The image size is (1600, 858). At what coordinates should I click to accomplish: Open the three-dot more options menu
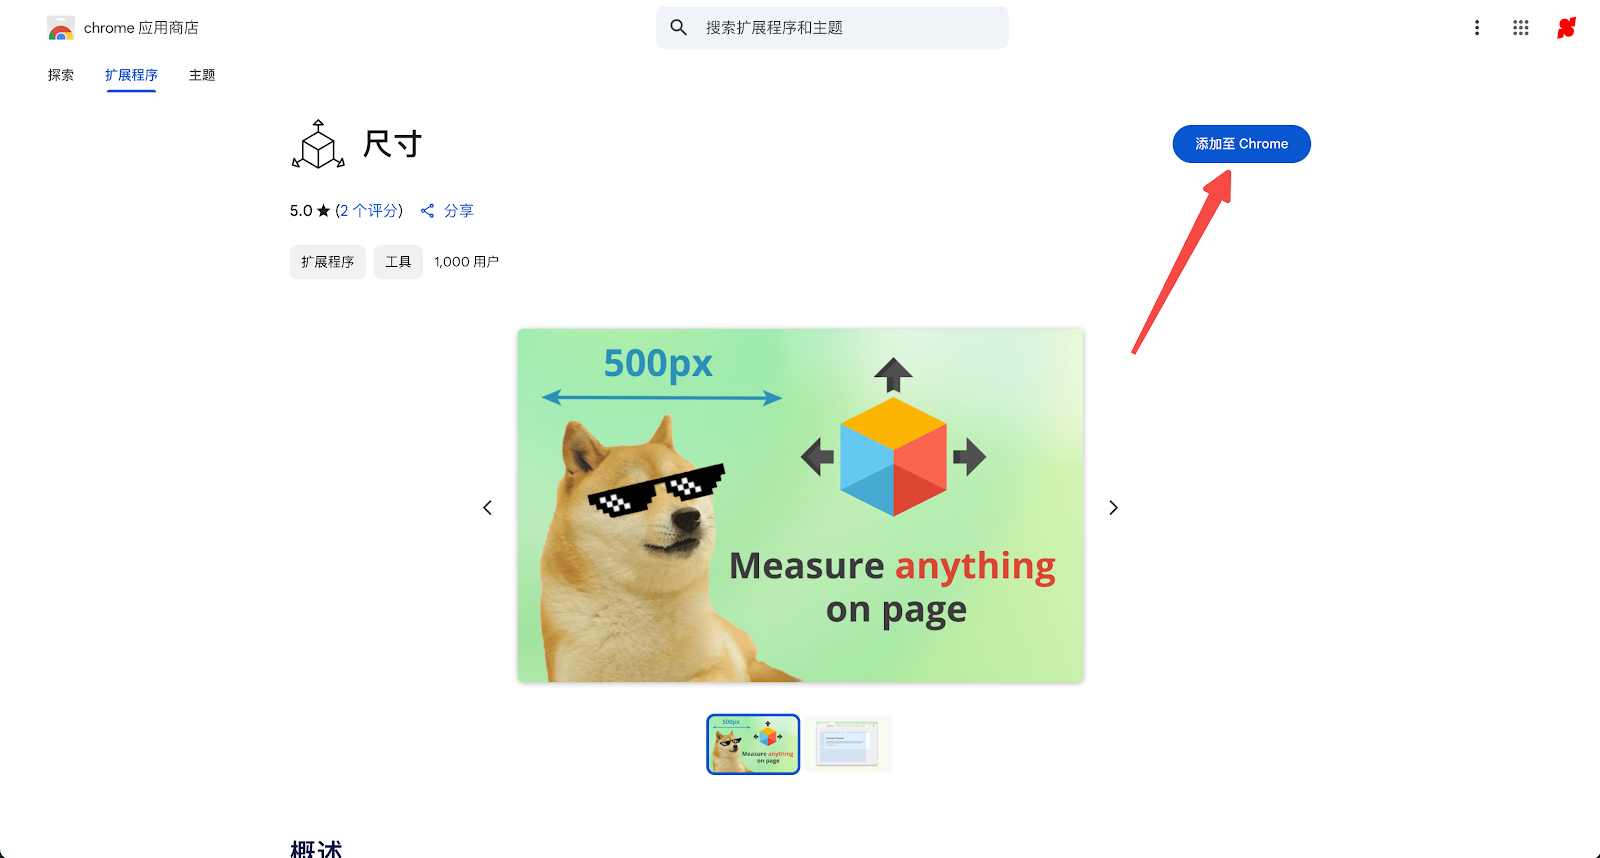1477,28
